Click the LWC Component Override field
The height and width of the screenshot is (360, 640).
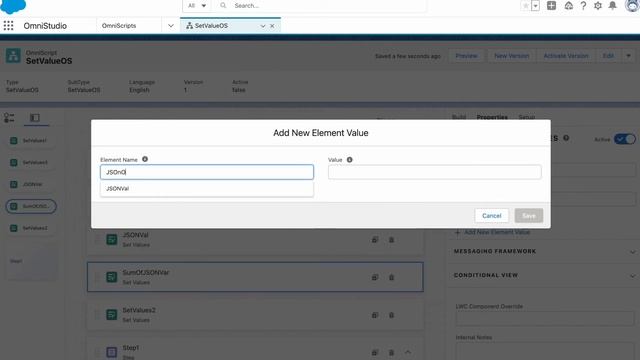pyautogui.click(x=545, y=318)
